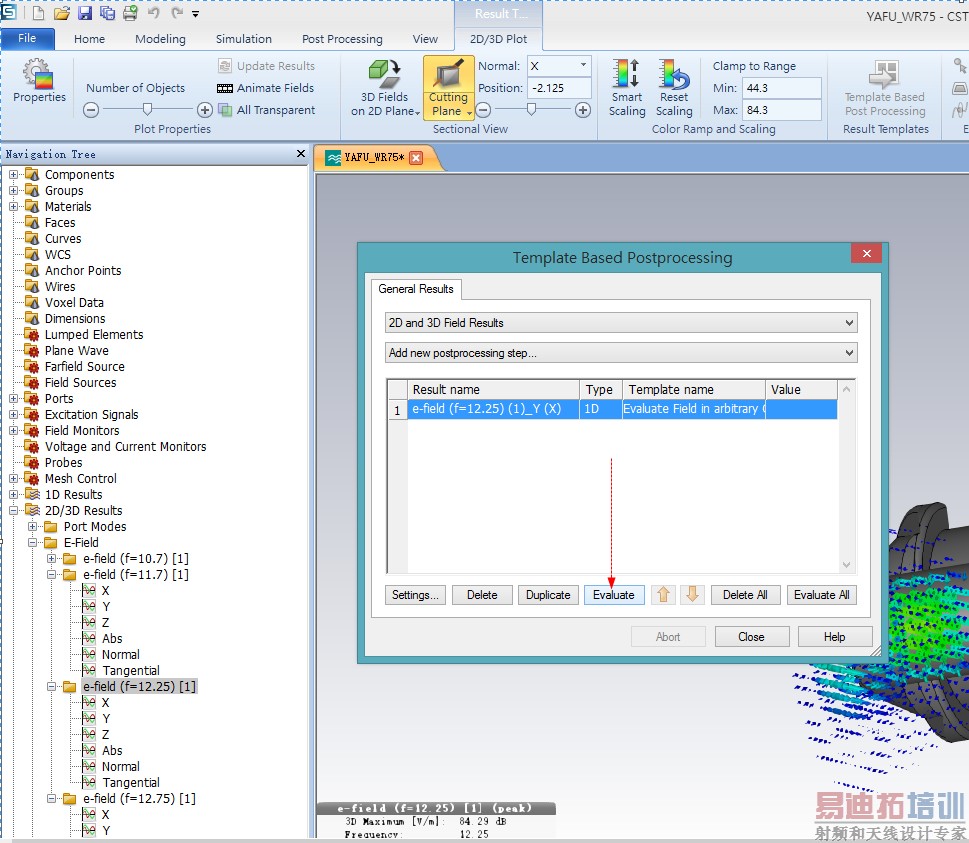
Task: Adjust the cutting plane position slider
Action: click(532, 110)
